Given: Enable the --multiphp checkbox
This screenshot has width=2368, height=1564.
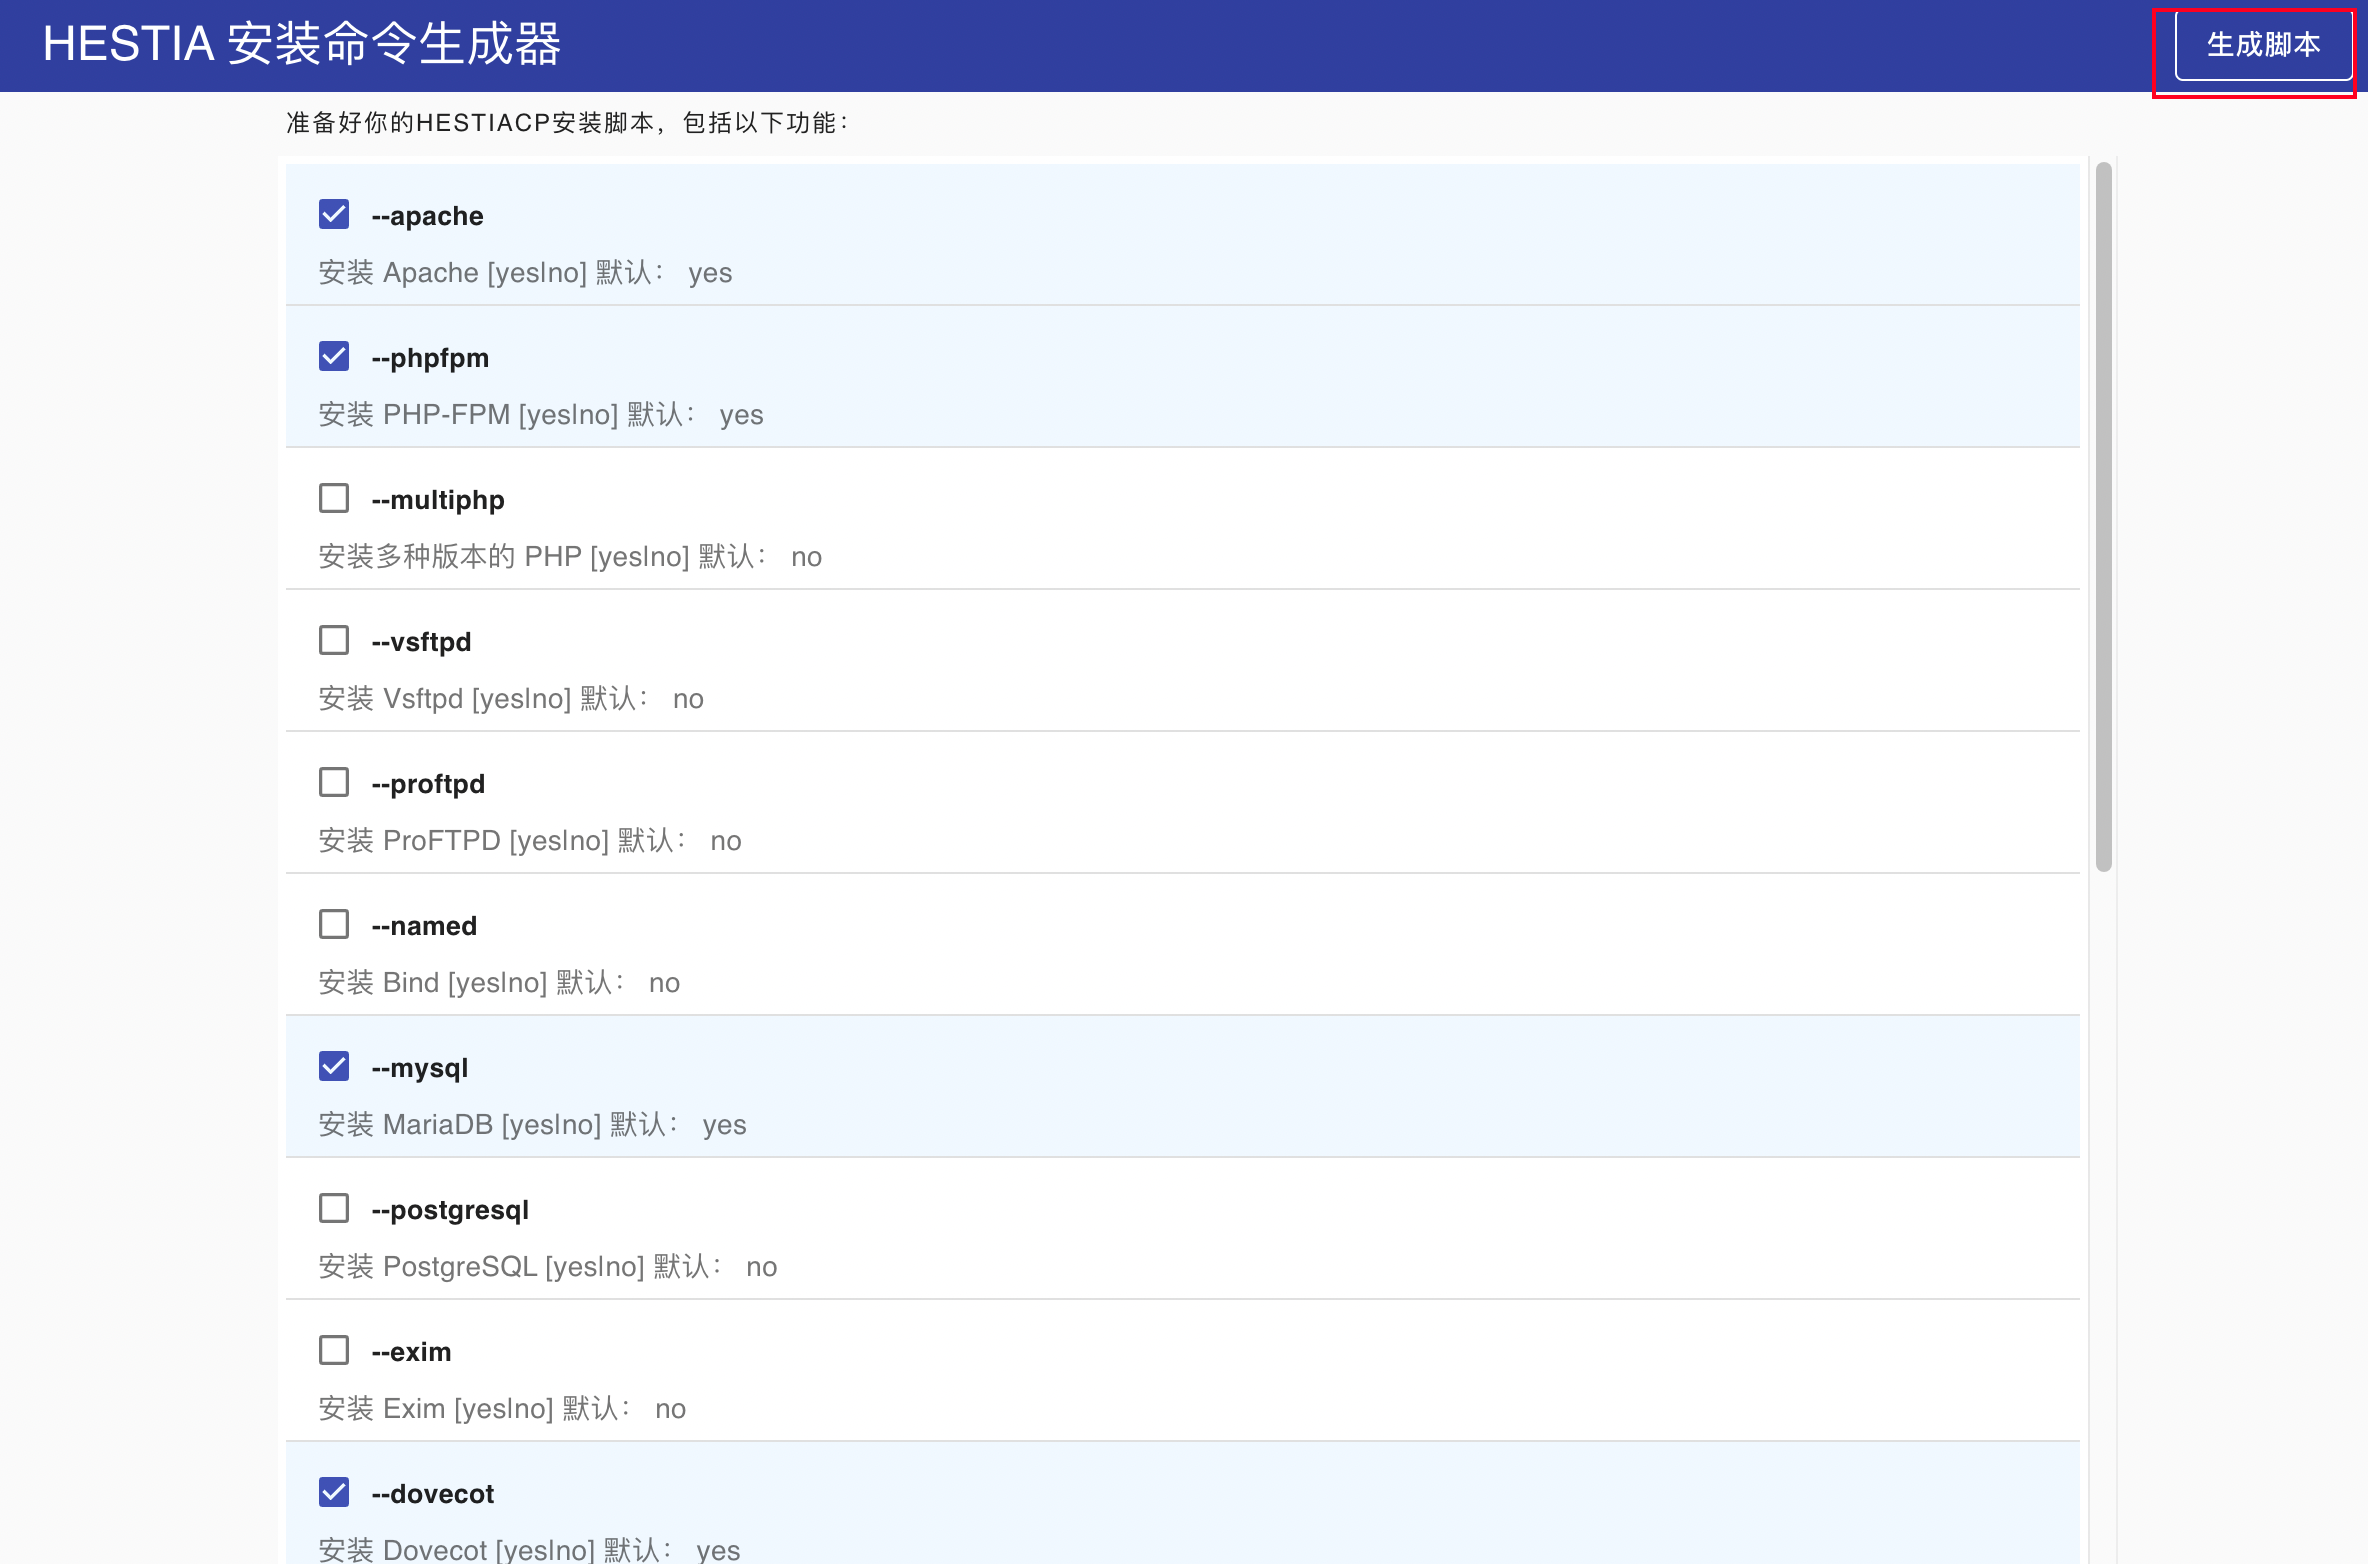Looking at the screenshot, I should [334, 499].
